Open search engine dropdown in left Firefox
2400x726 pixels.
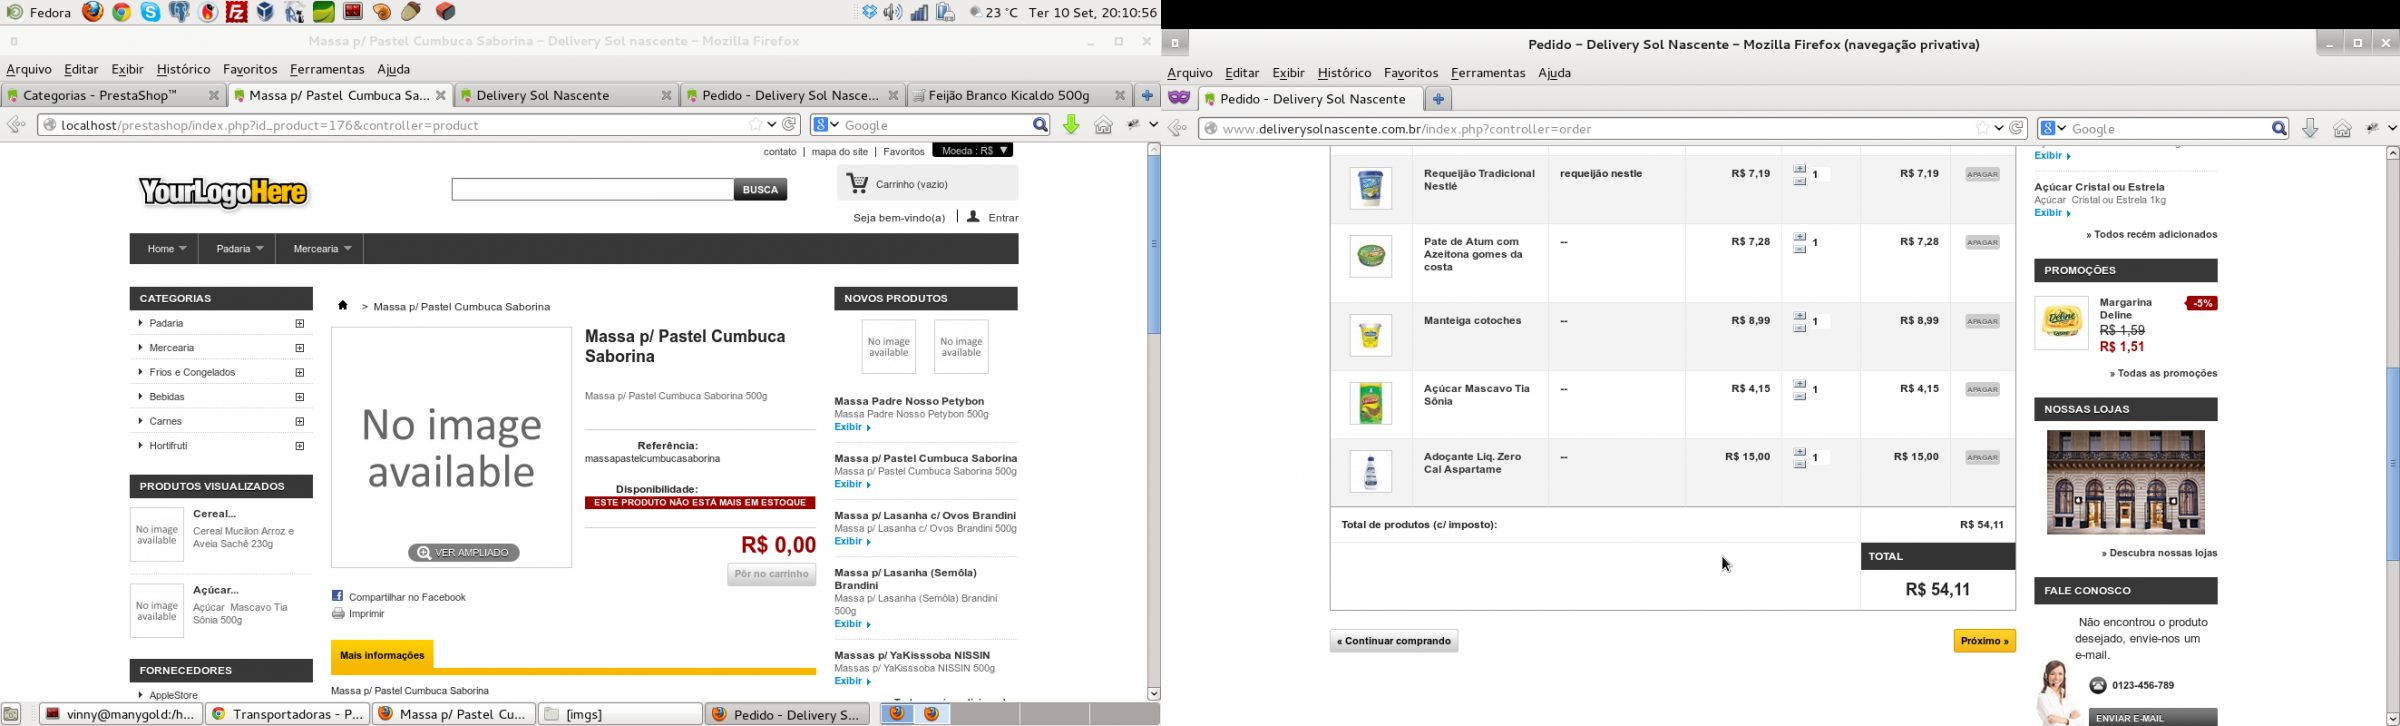826,125
